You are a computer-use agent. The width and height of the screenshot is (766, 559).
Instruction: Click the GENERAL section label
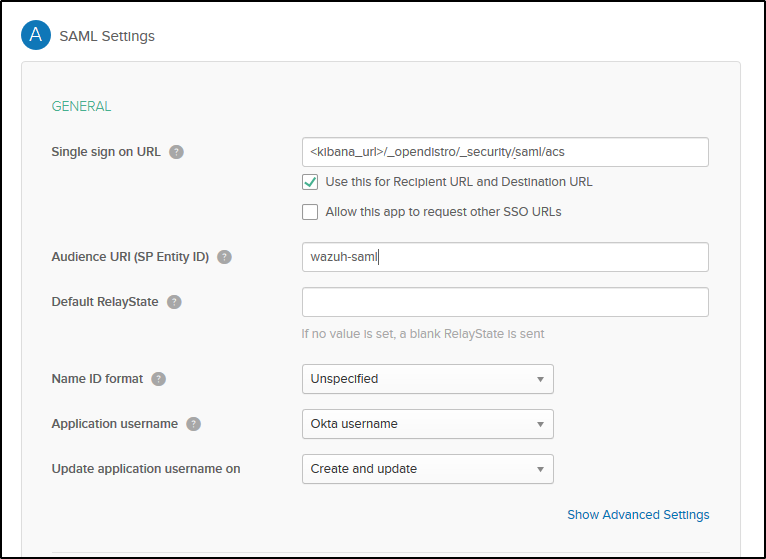[x=81, y=106]
